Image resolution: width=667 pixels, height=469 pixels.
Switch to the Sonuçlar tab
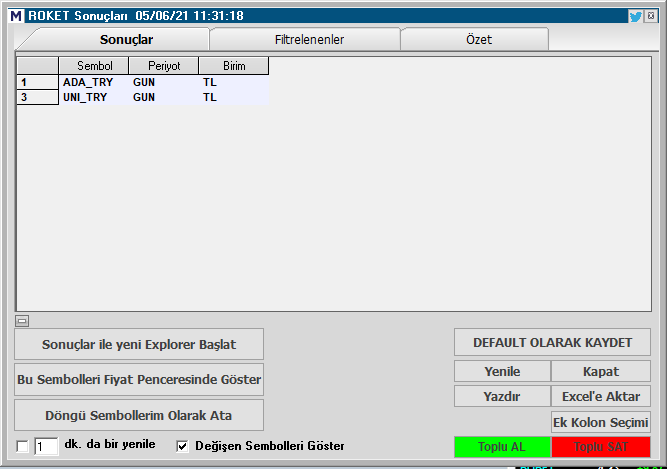[126, 40]
